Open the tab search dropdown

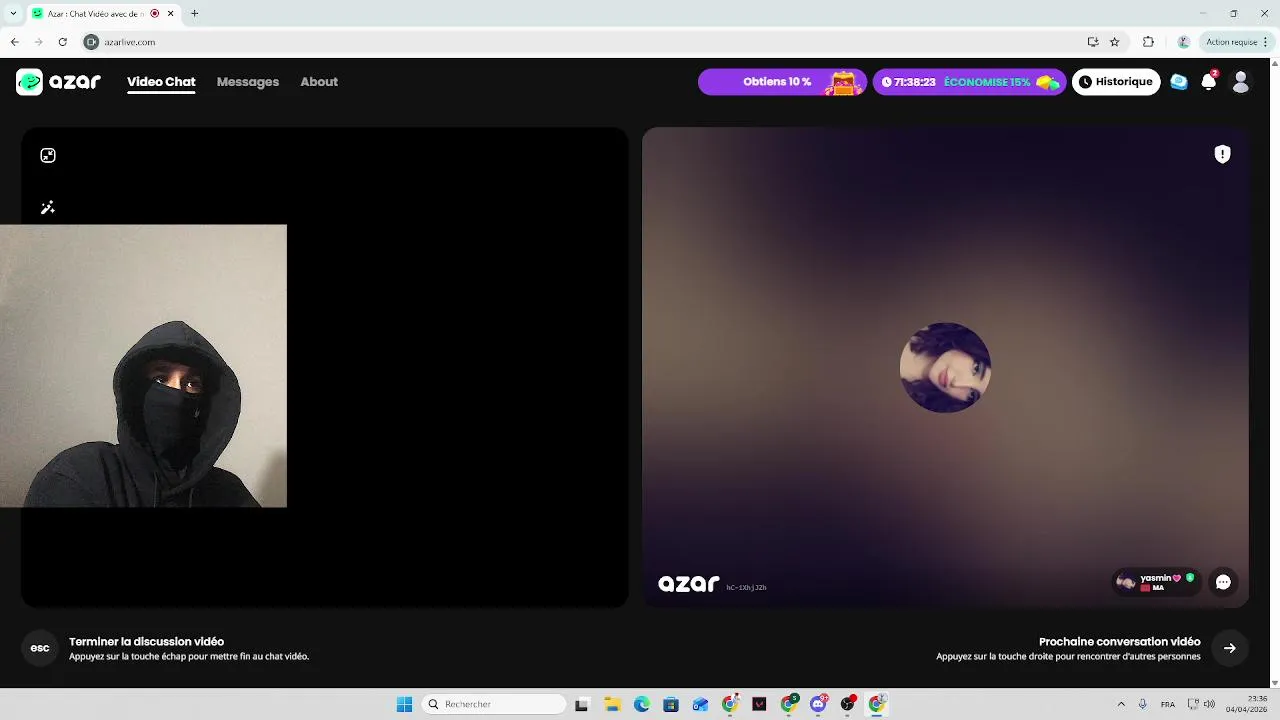point(13,13)
